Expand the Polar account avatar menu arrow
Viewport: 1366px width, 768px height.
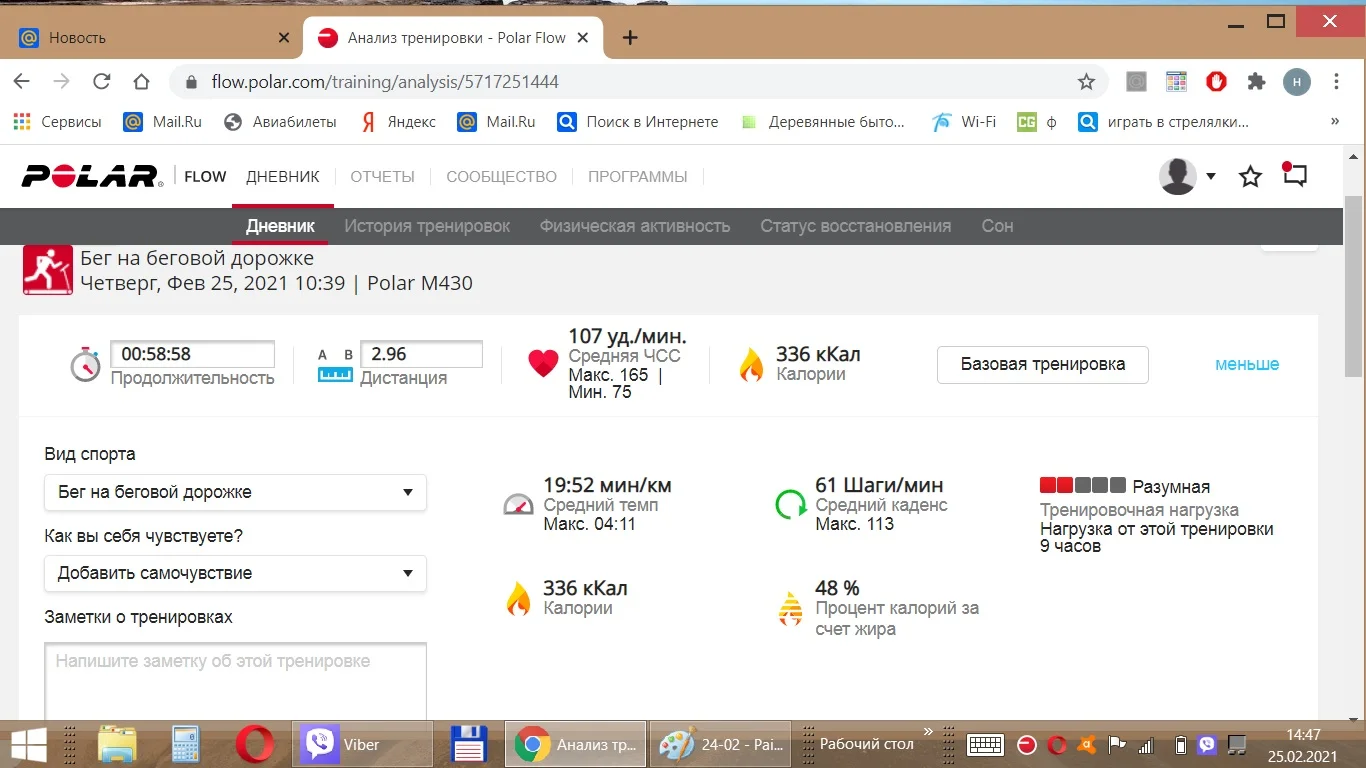(x=1211, y=177)
